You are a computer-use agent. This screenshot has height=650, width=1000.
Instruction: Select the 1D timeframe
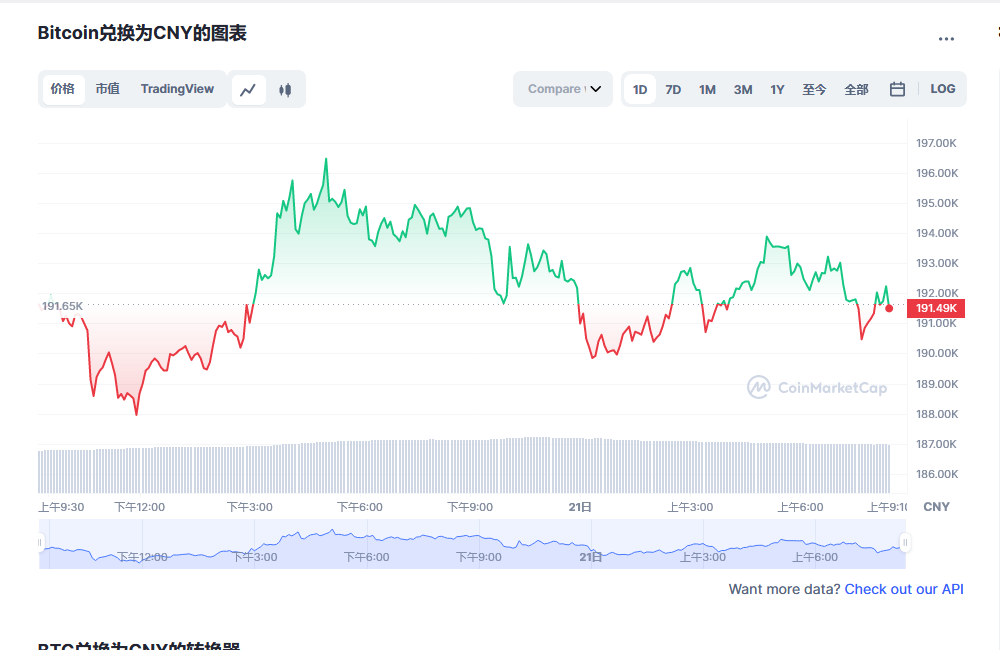coord(639,89)
